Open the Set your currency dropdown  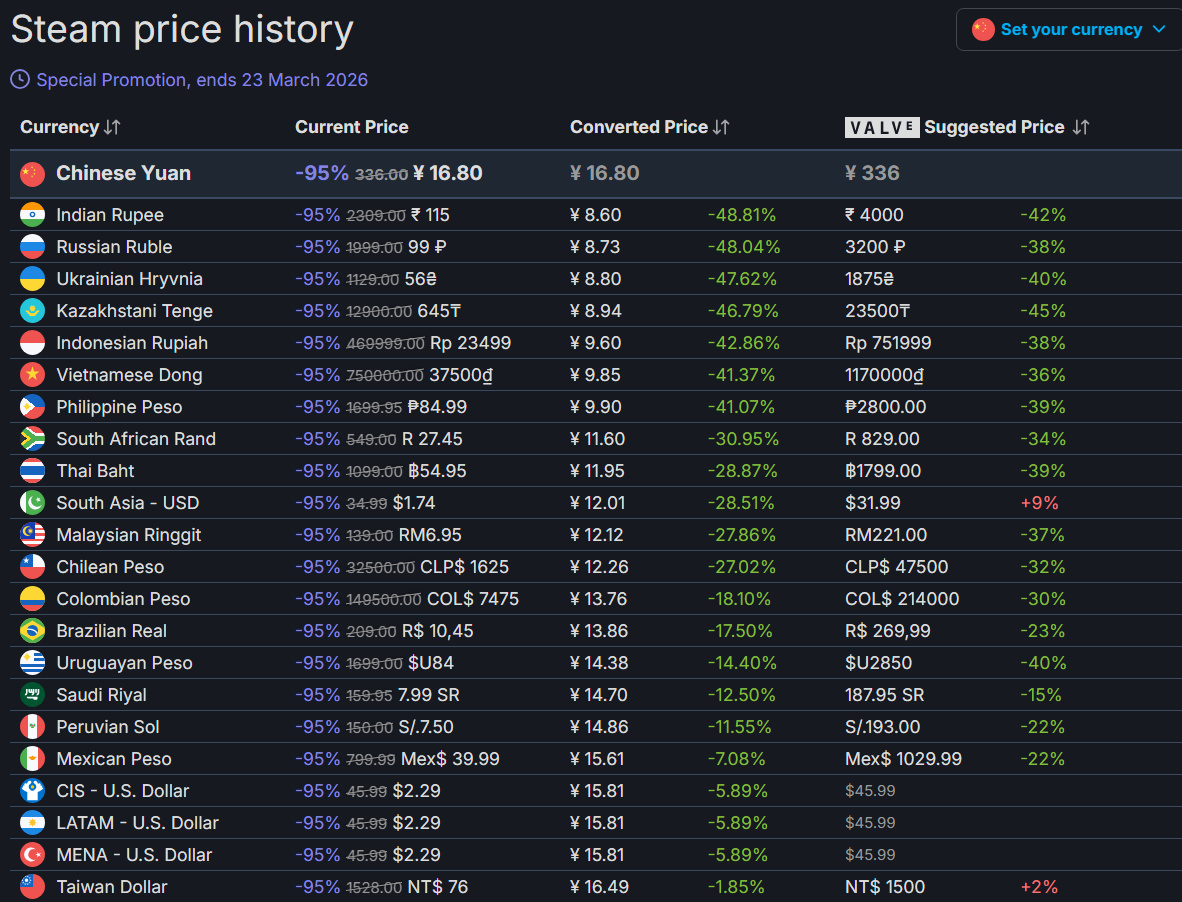[x=1068, y=30]
